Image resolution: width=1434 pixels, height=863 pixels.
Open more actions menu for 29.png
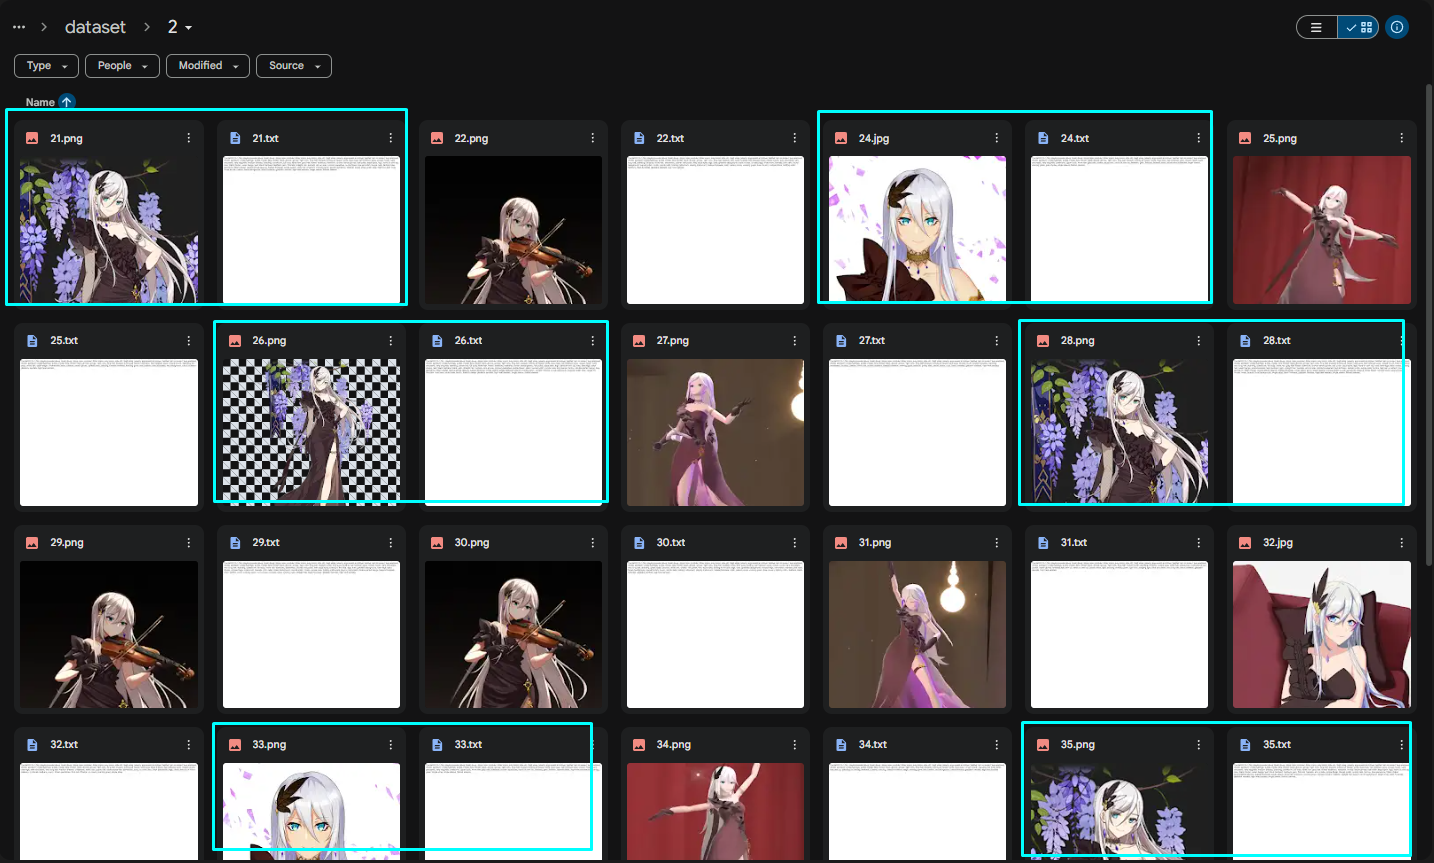coord(188,542)
